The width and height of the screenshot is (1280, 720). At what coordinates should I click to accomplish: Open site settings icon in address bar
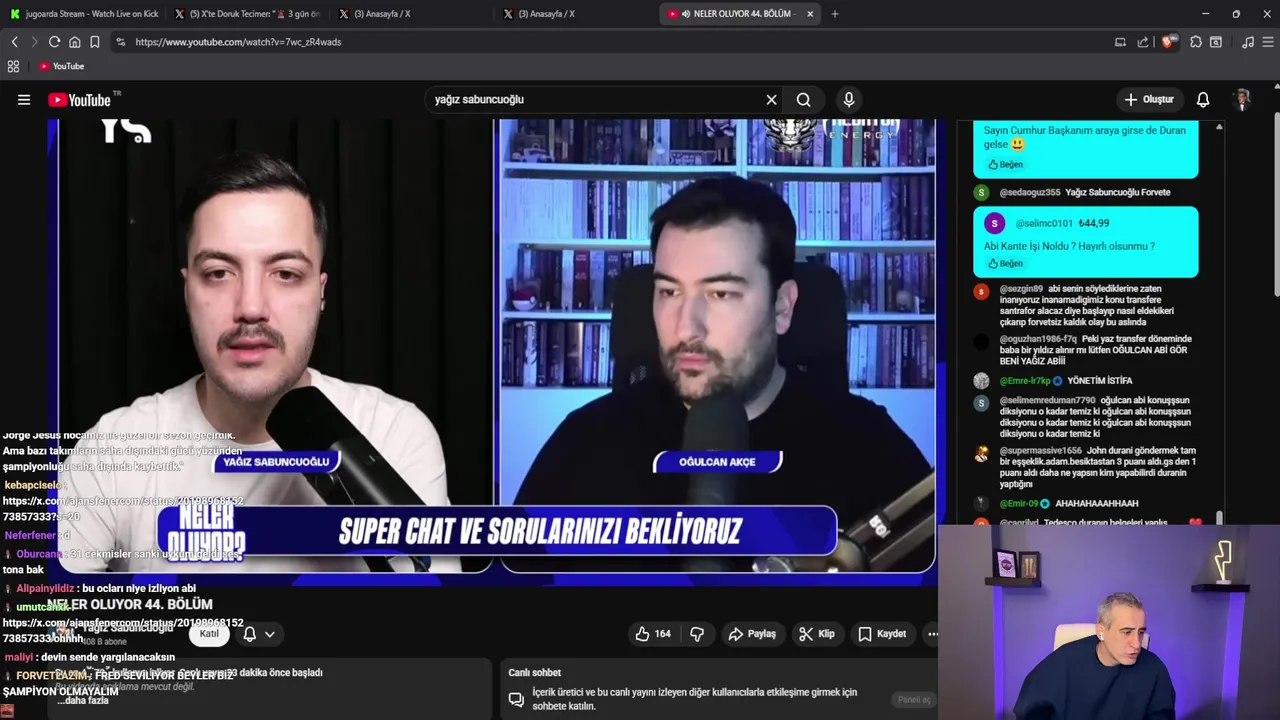click(120, 42)
